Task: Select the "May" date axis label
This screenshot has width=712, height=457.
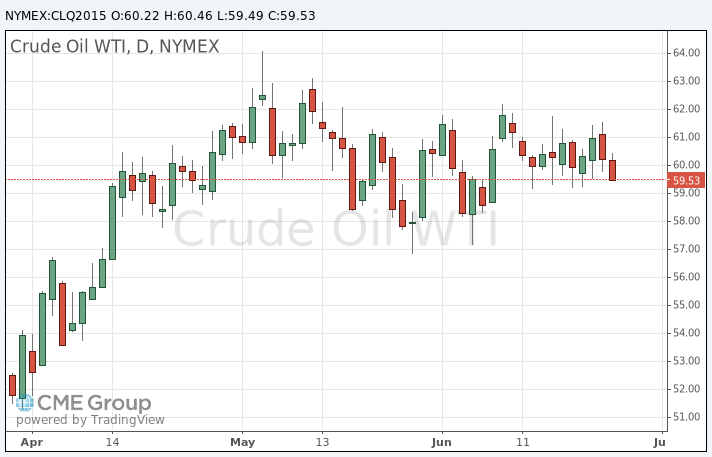Action: coord(243,441)
